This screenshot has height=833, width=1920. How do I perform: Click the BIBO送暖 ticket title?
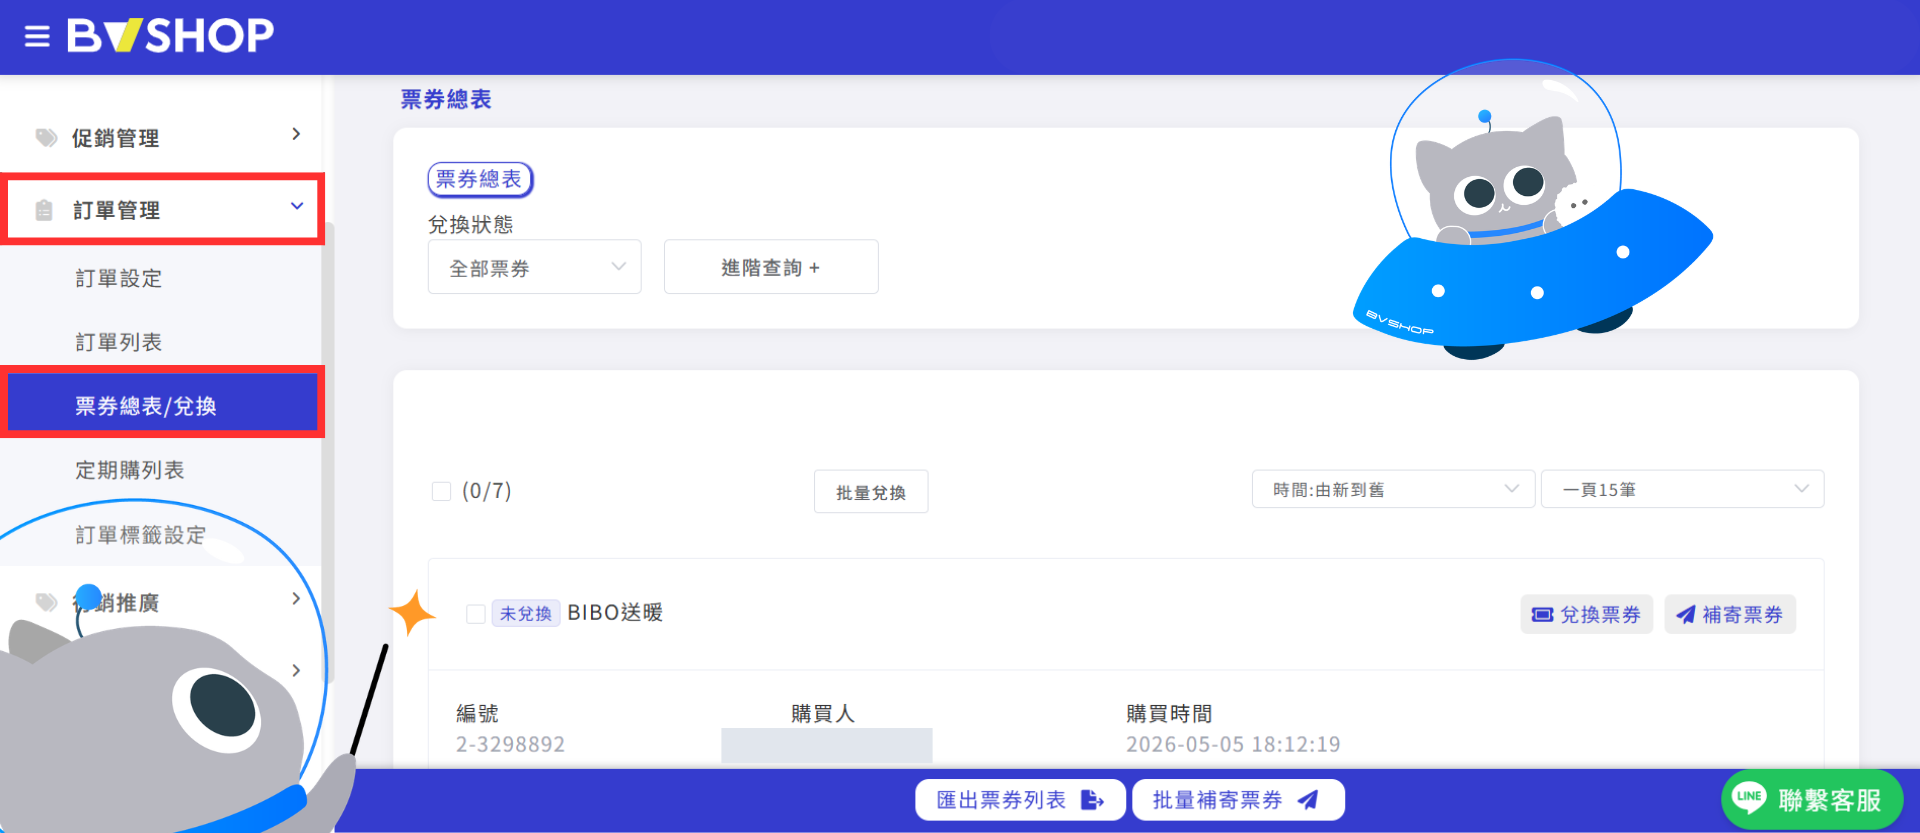pos(615,612)
